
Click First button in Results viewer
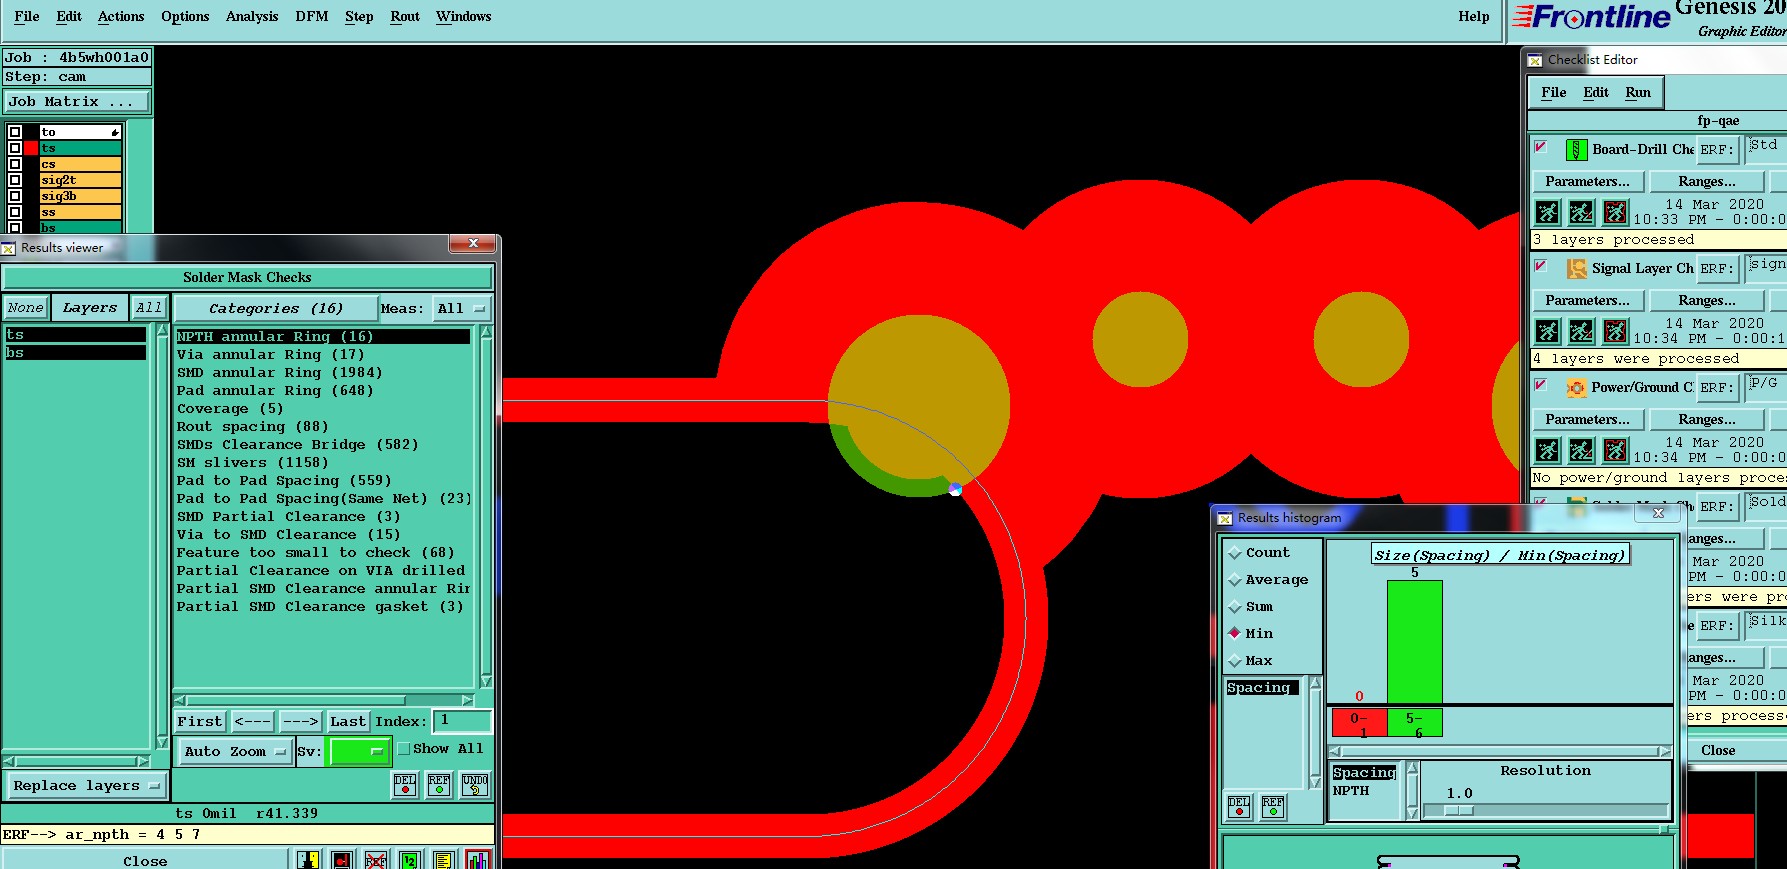click(200, 721)
